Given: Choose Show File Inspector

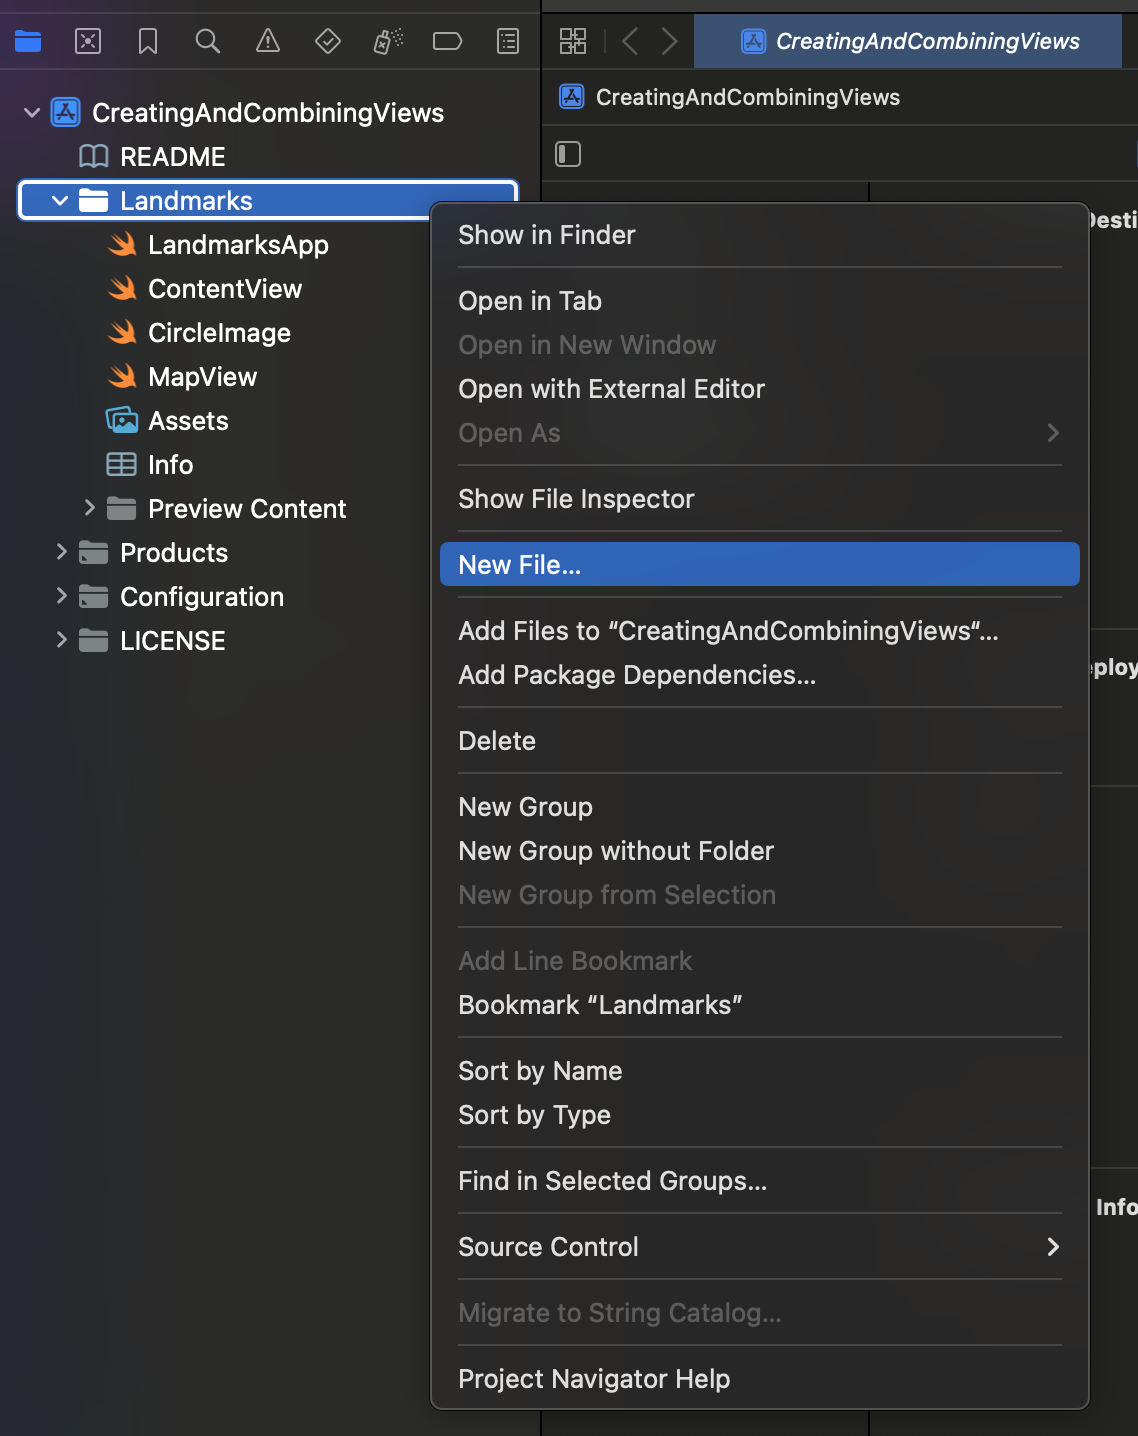Looking at the screenshot, I should 759,498.
